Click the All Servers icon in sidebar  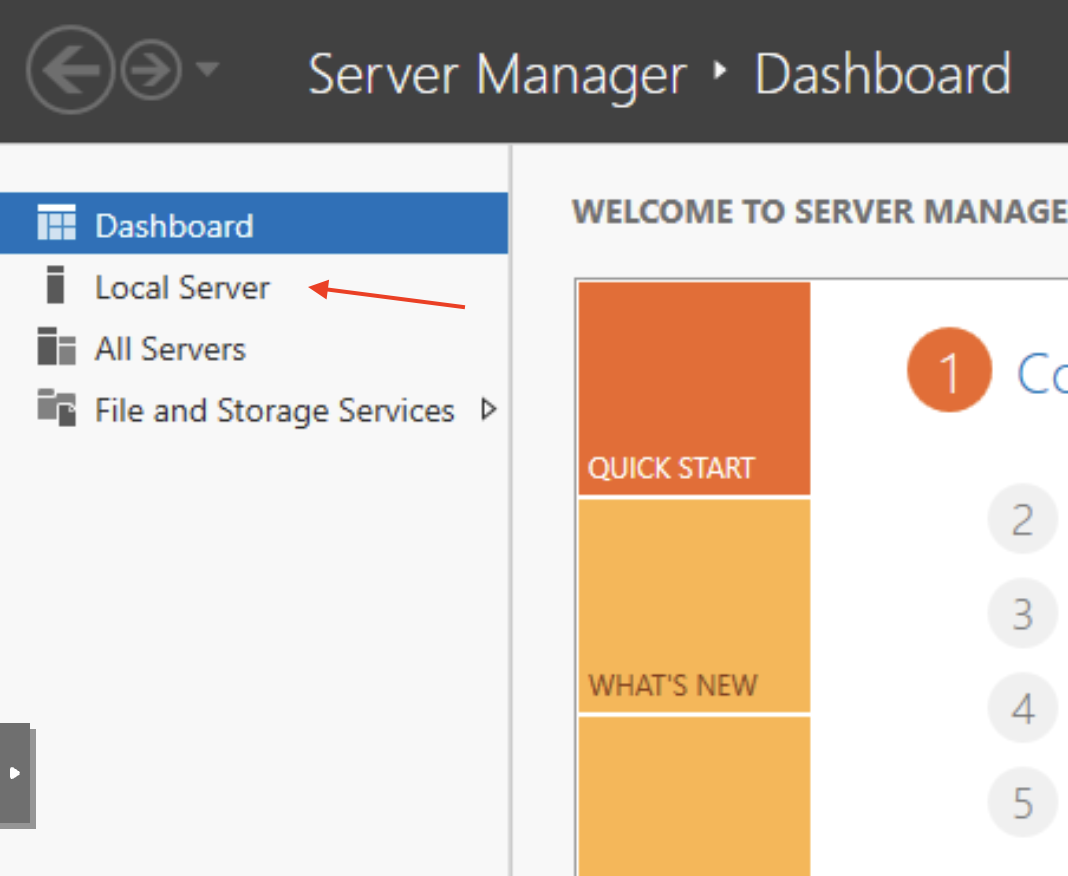(x=56, y=348)
